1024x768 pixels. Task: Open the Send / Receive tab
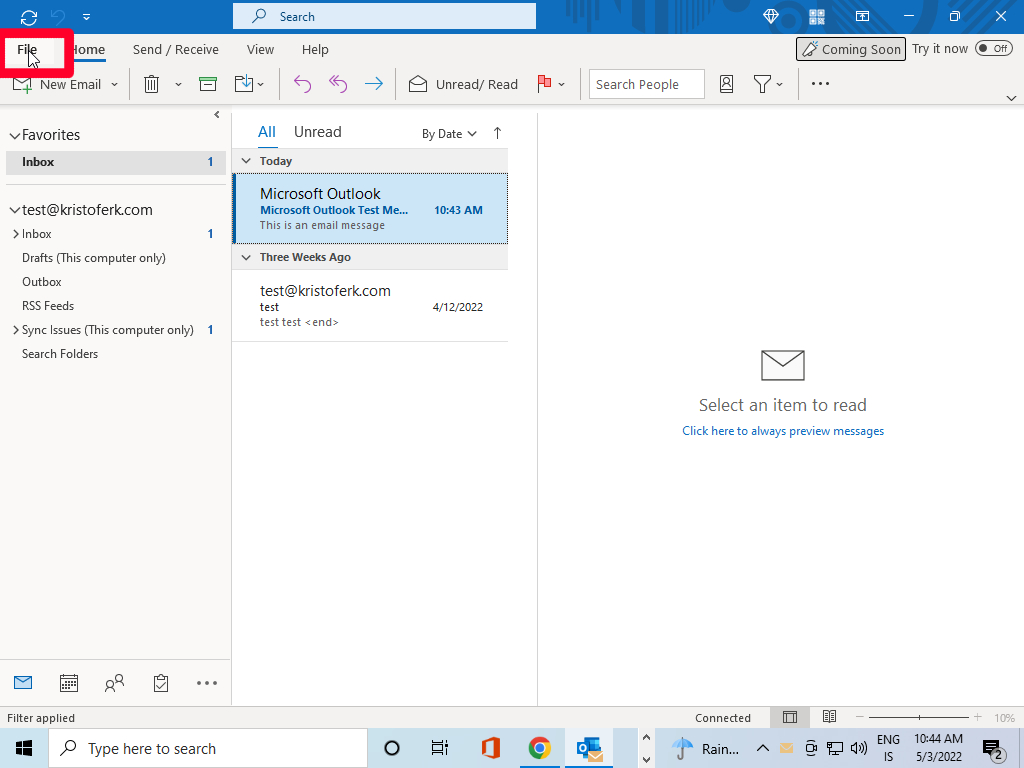[175, 49]
